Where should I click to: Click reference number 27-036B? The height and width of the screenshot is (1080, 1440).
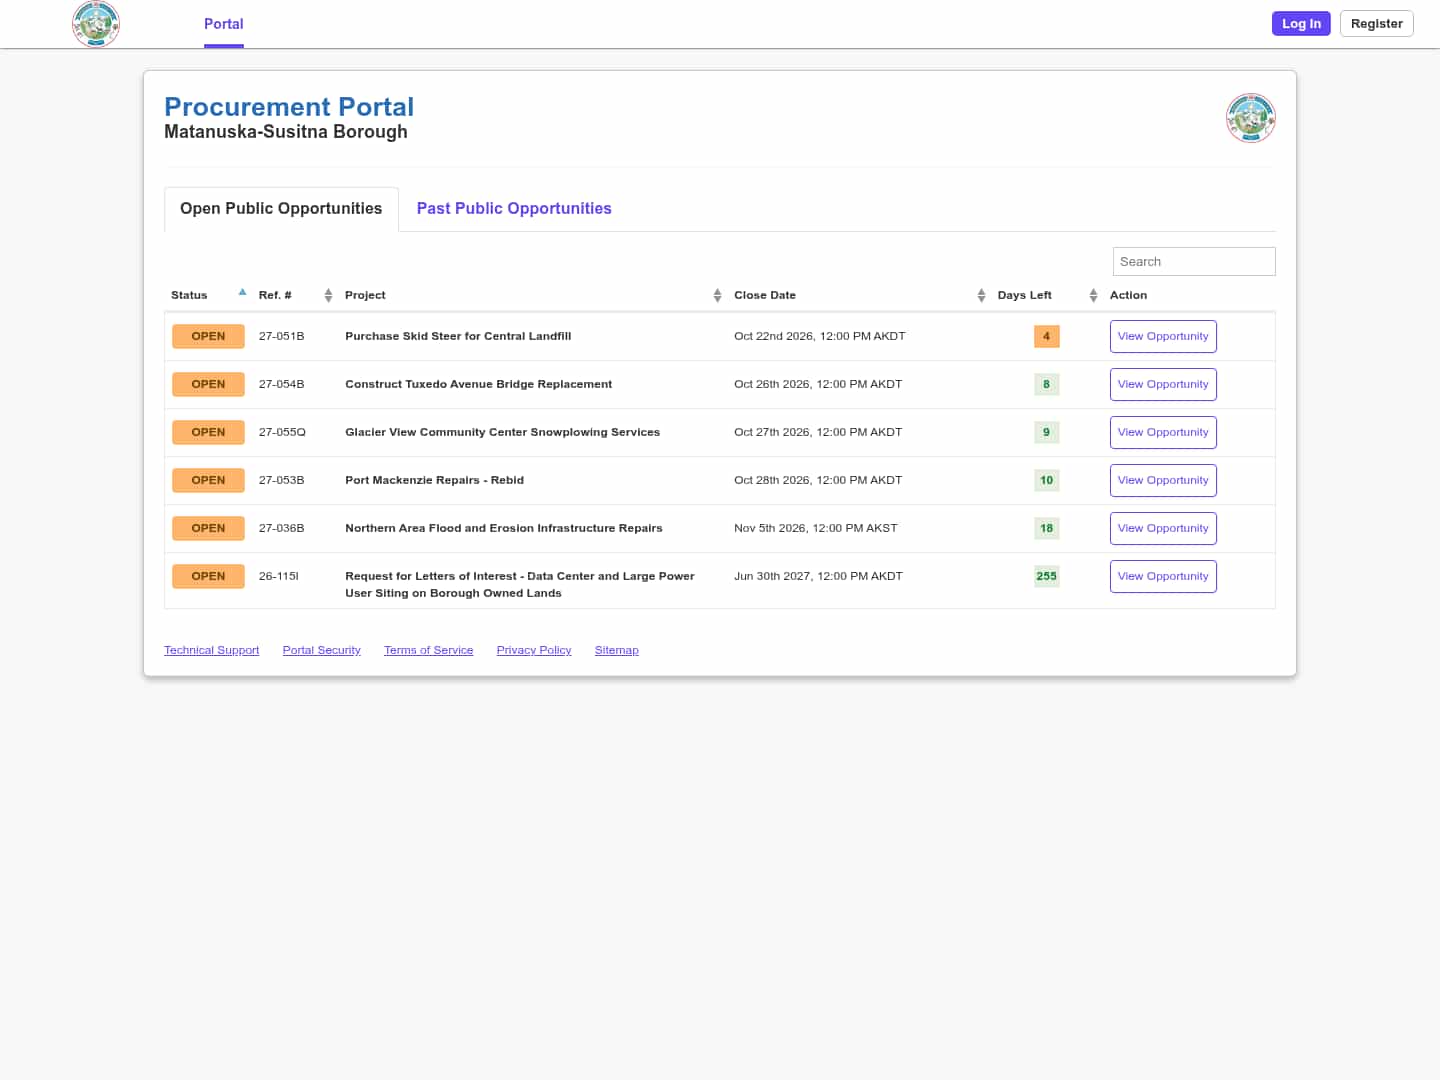(x=281, y=528)
